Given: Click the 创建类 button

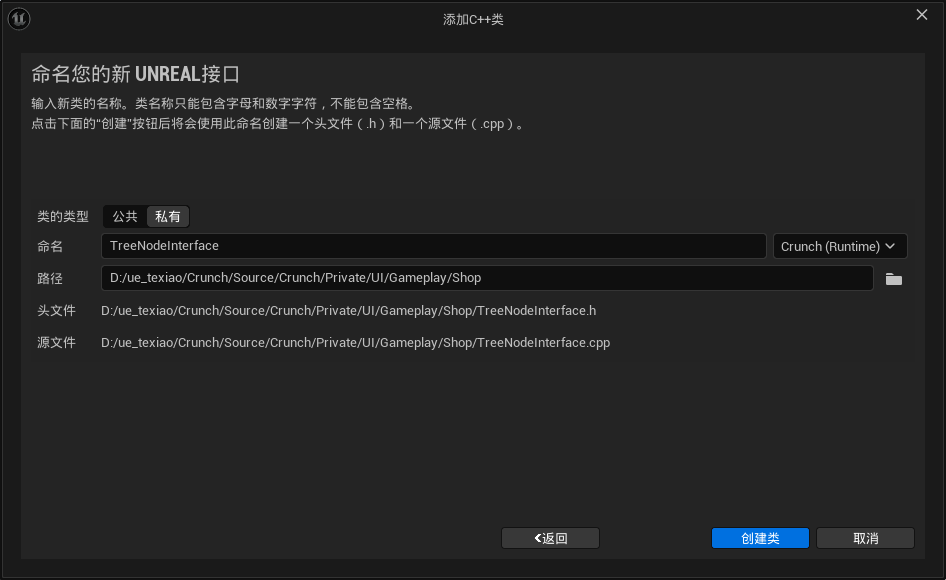Looking at the screenshot, I should (760, 538).
